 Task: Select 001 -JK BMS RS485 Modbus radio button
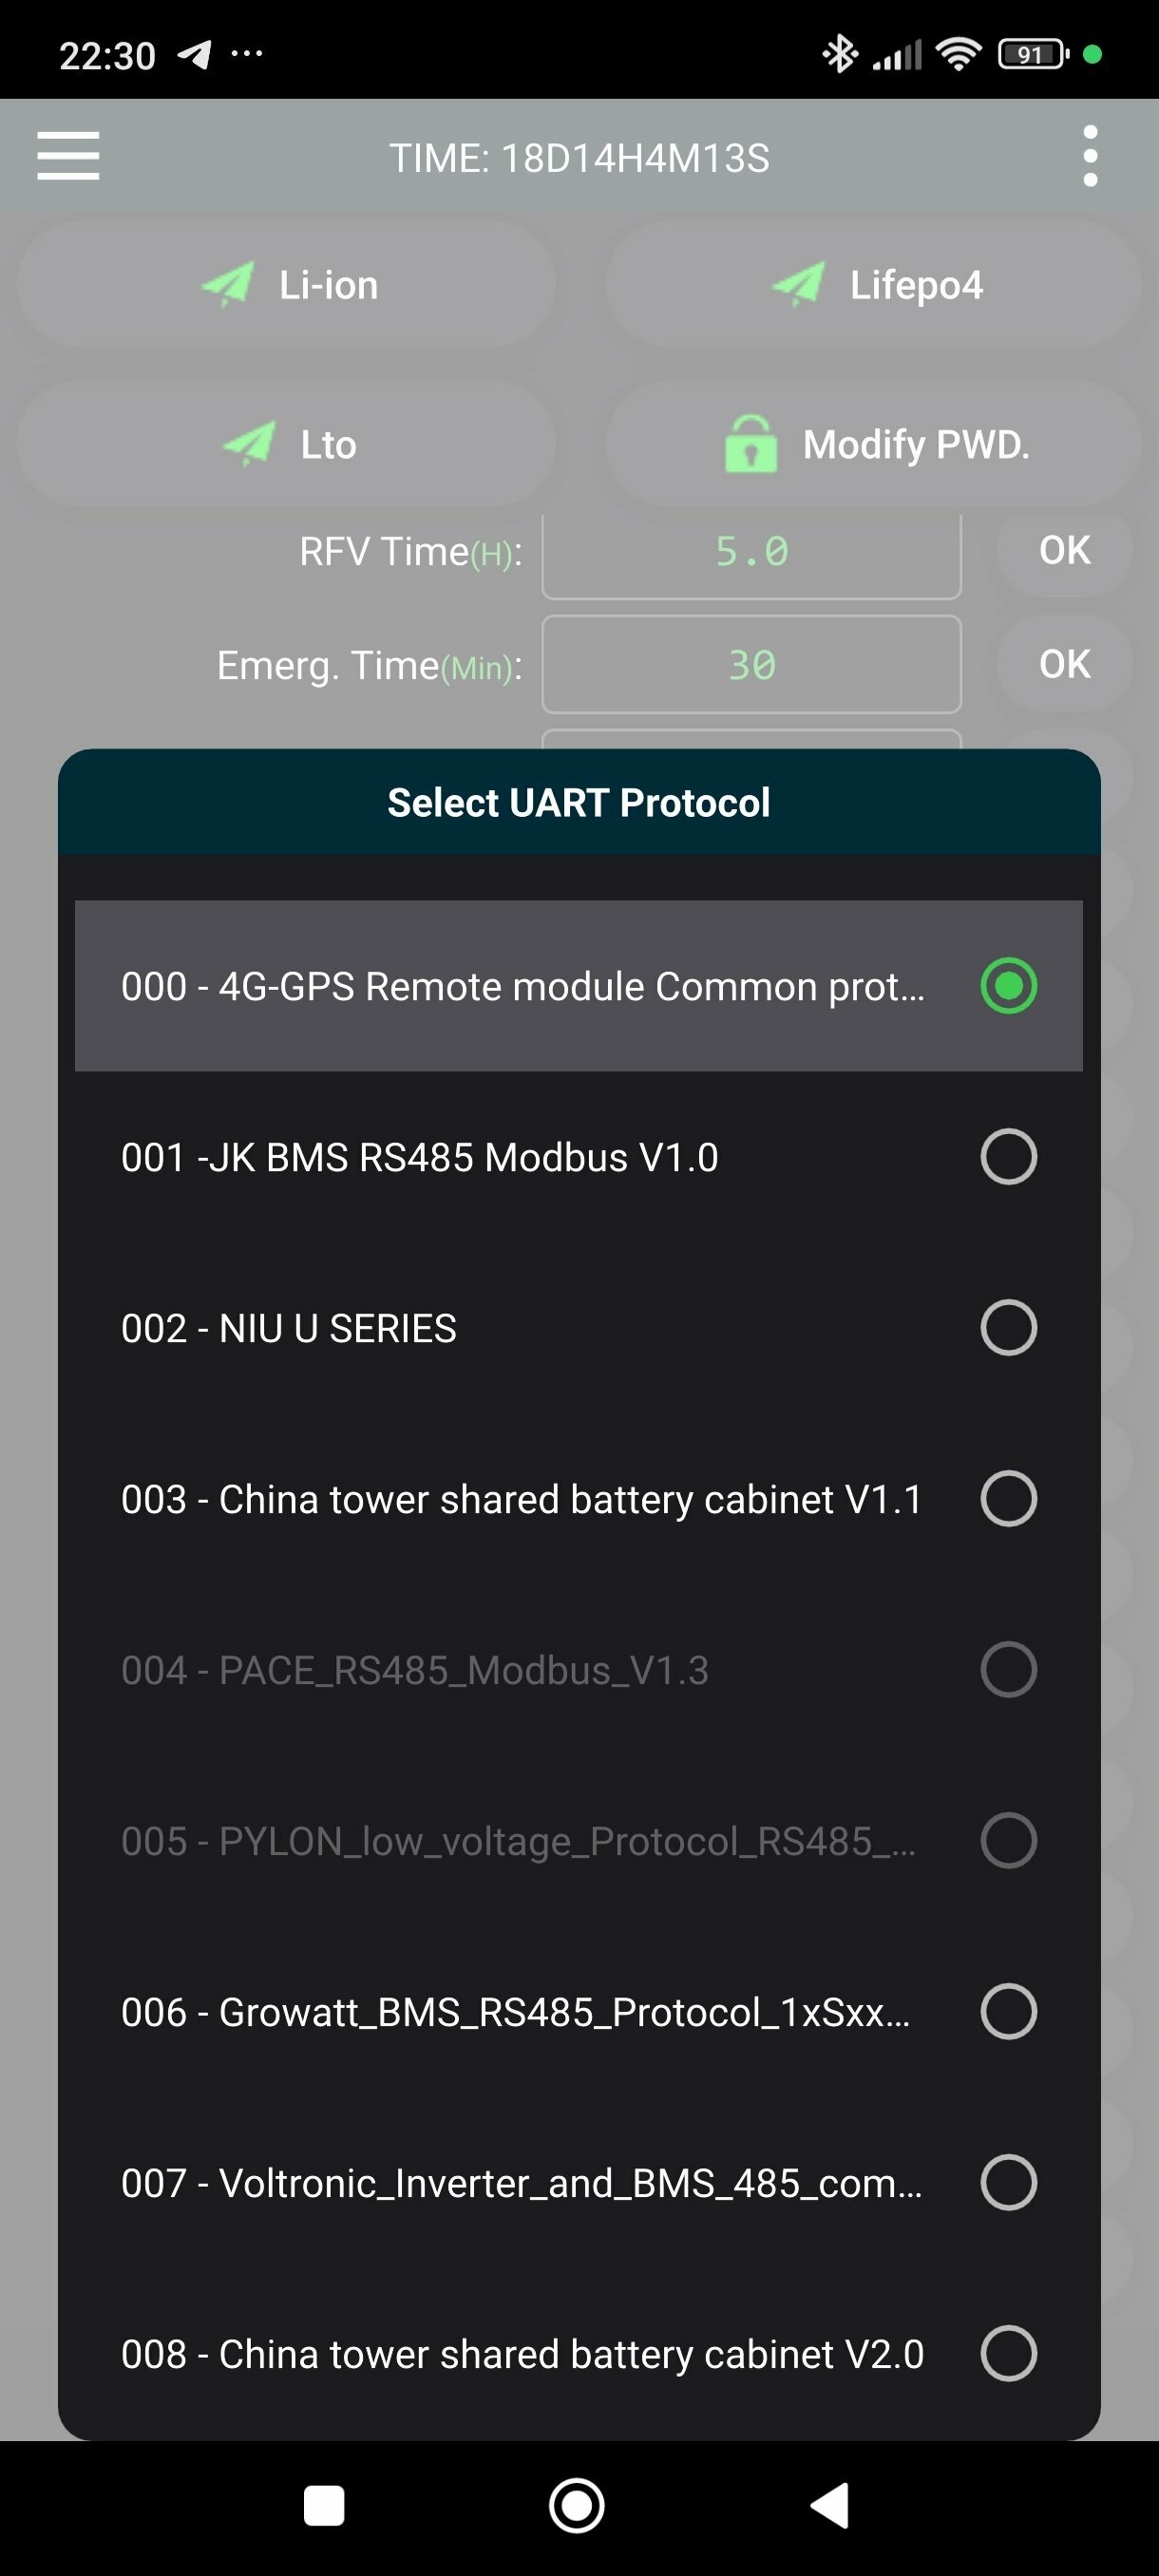pos(1008,1157)
